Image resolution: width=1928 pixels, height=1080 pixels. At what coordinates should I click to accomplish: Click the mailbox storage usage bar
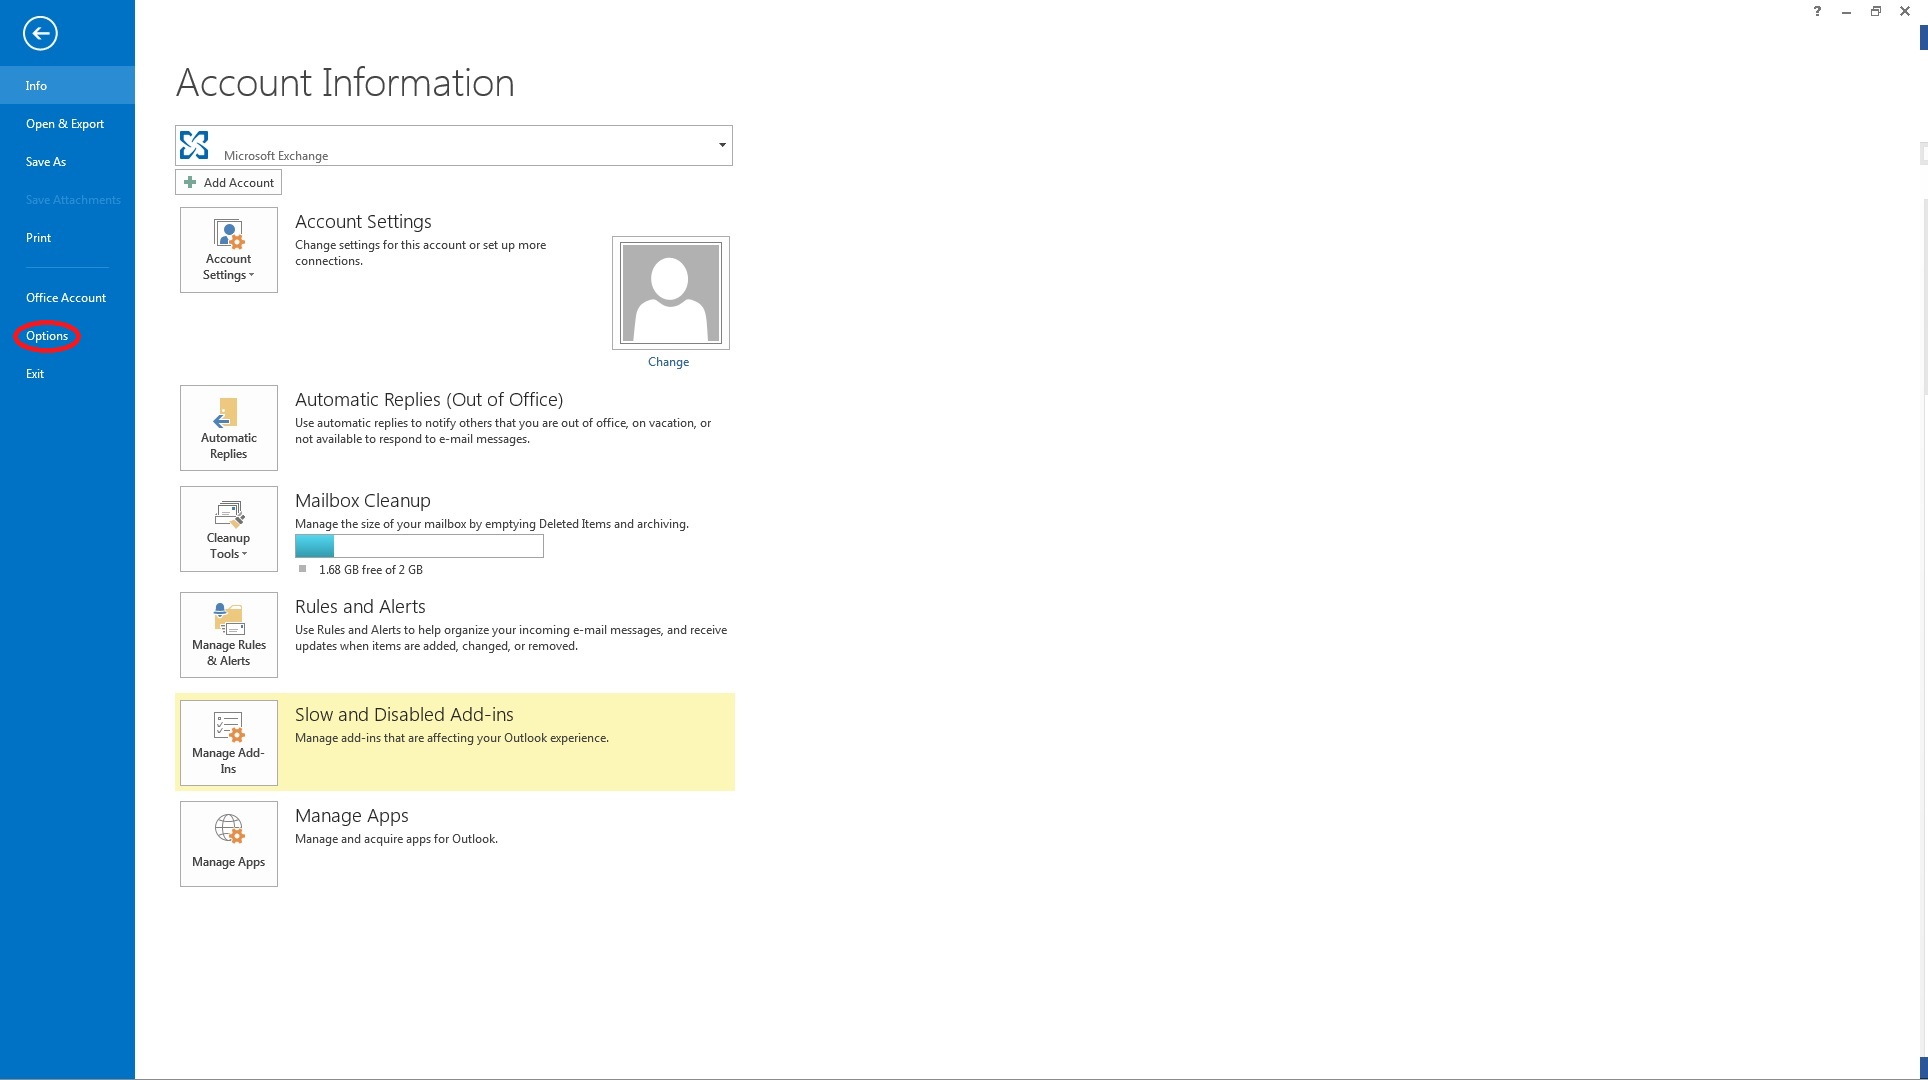click(x=419, y=546)
